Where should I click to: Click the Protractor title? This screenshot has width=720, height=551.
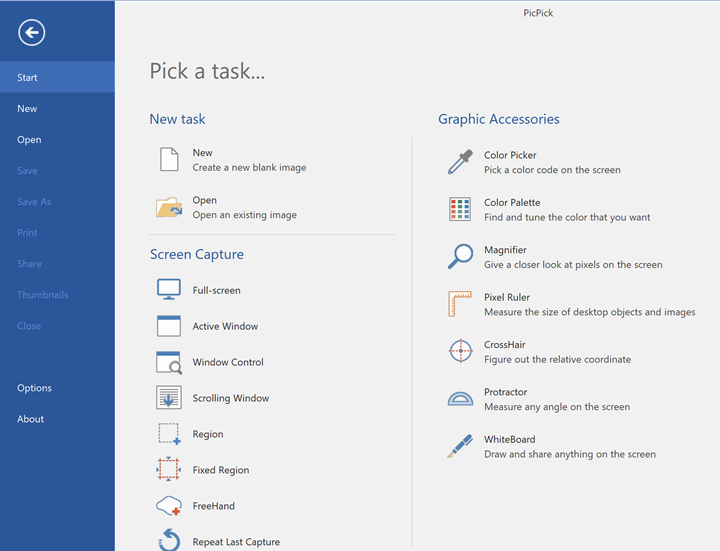[x=506, y=392]
